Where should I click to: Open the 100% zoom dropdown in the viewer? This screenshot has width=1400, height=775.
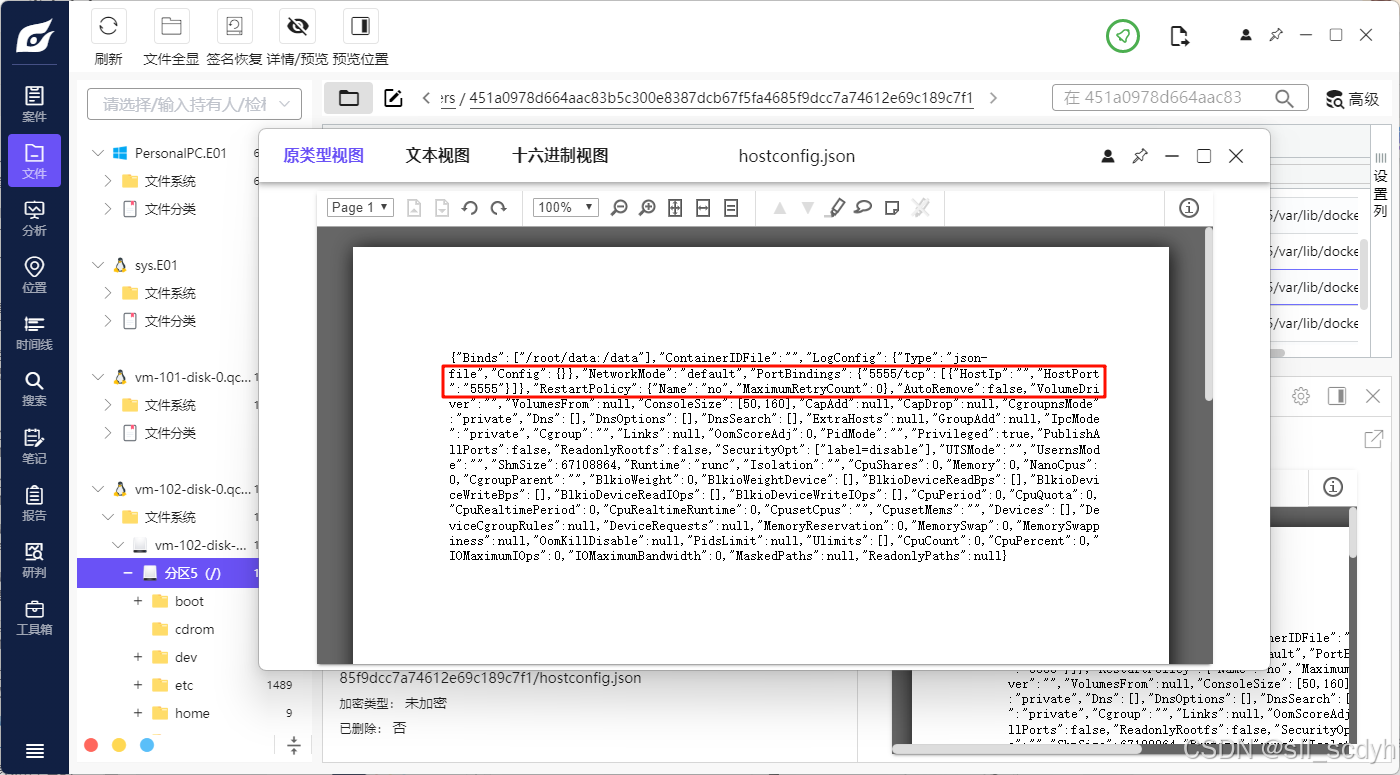[565, 207]
